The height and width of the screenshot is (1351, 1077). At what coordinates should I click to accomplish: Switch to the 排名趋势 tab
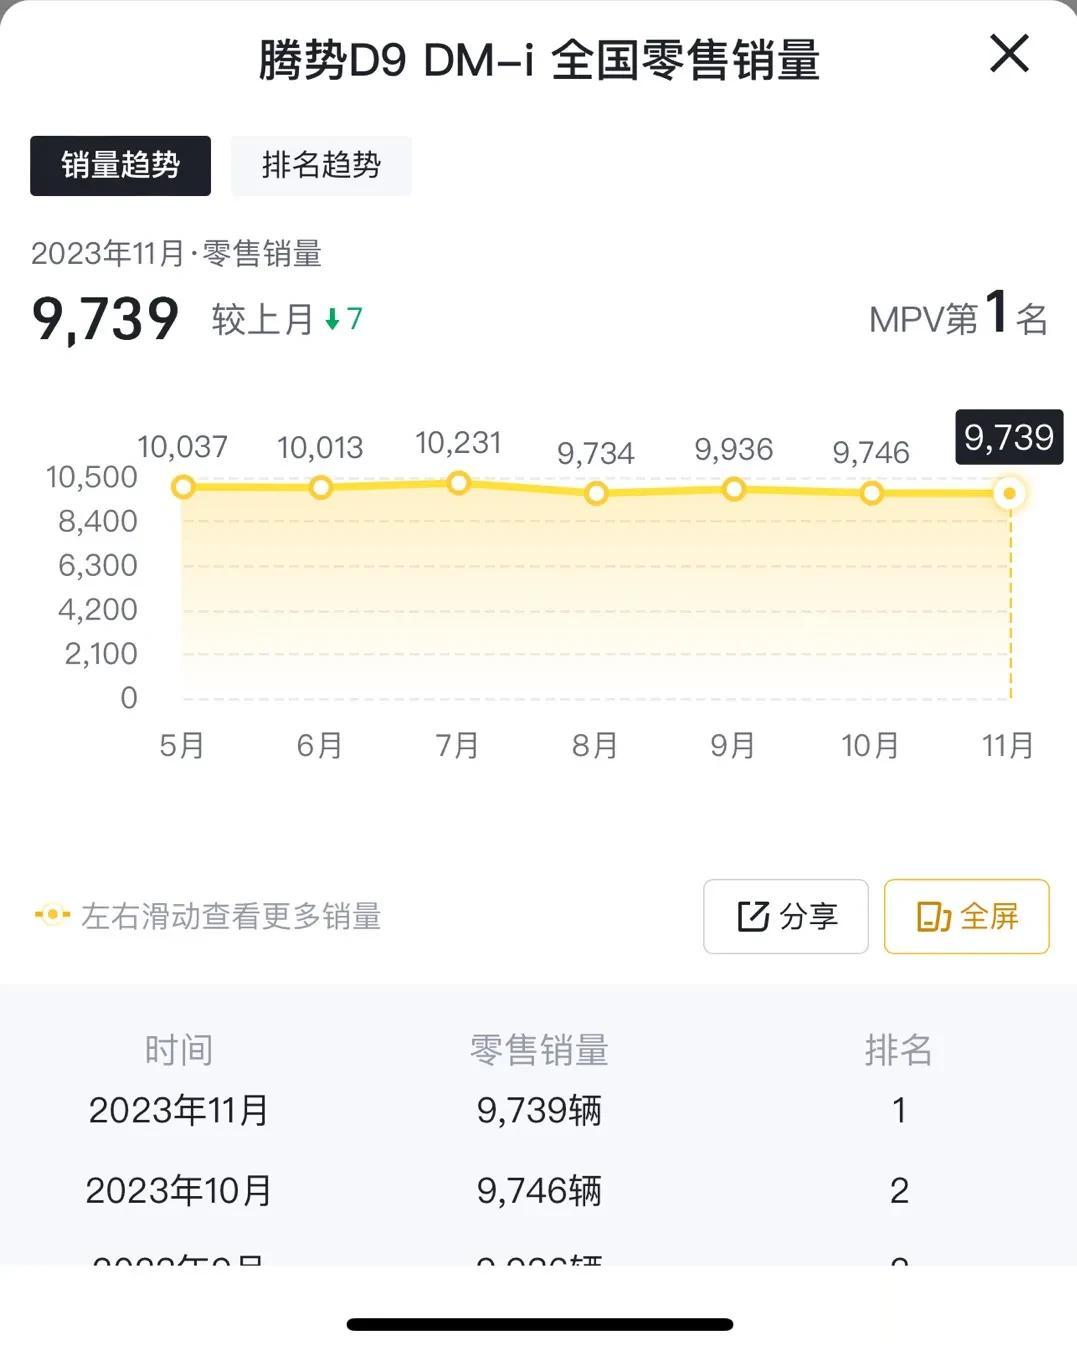(x=321, y=165)
